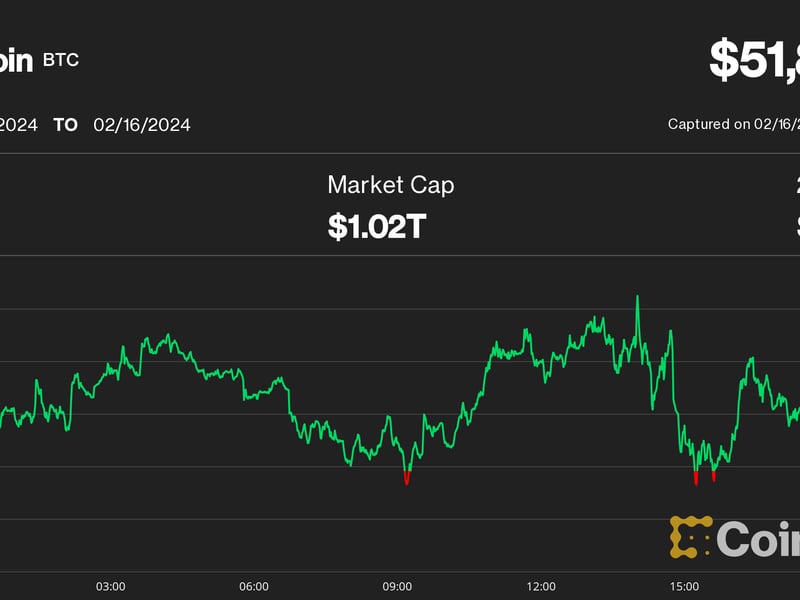This screenshot has height=600, width=800.
Task: Click the TO label between dates
Action: (65, 125)
